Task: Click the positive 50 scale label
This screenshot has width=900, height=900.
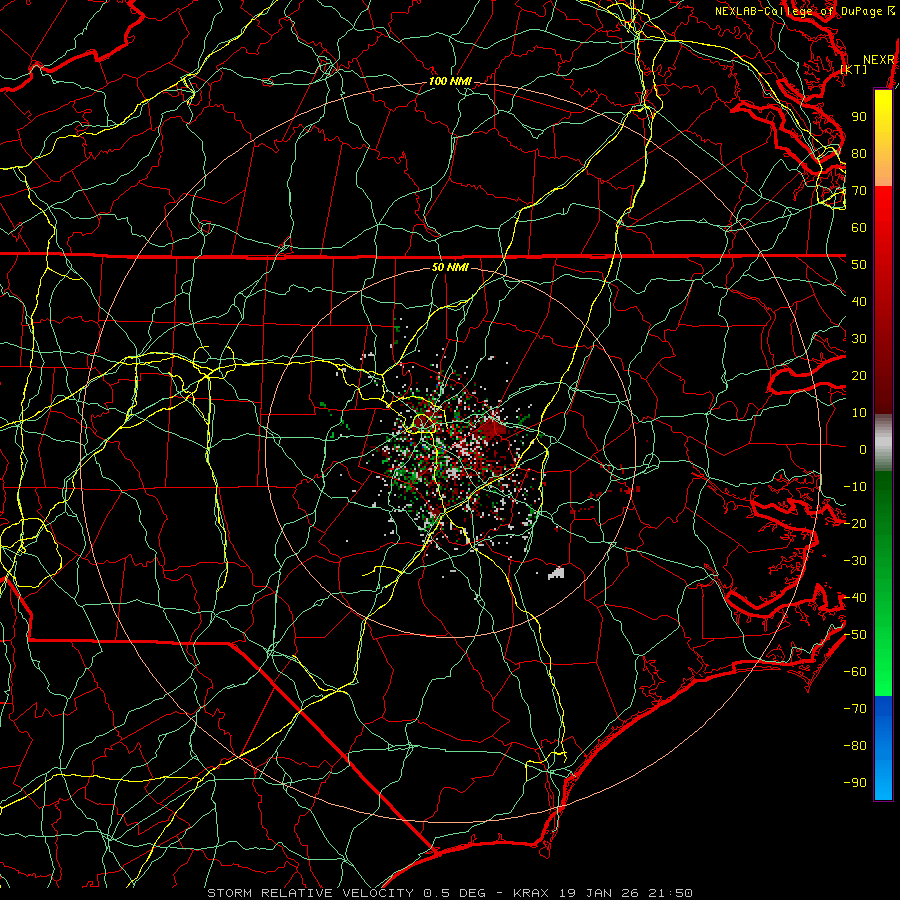Action: pyautogui.click(x=859, y=265)
